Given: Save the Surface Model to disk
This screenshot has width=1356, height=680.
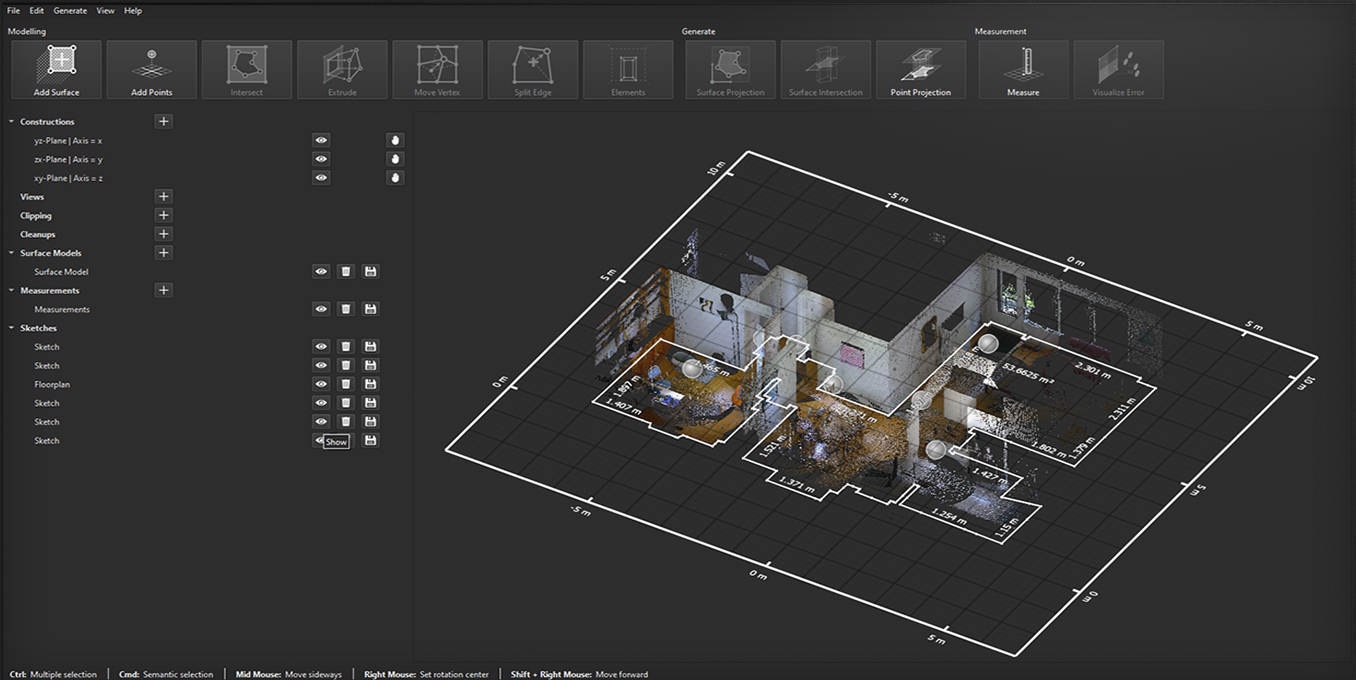Looking at the screenshot, I should pos(370,272).
